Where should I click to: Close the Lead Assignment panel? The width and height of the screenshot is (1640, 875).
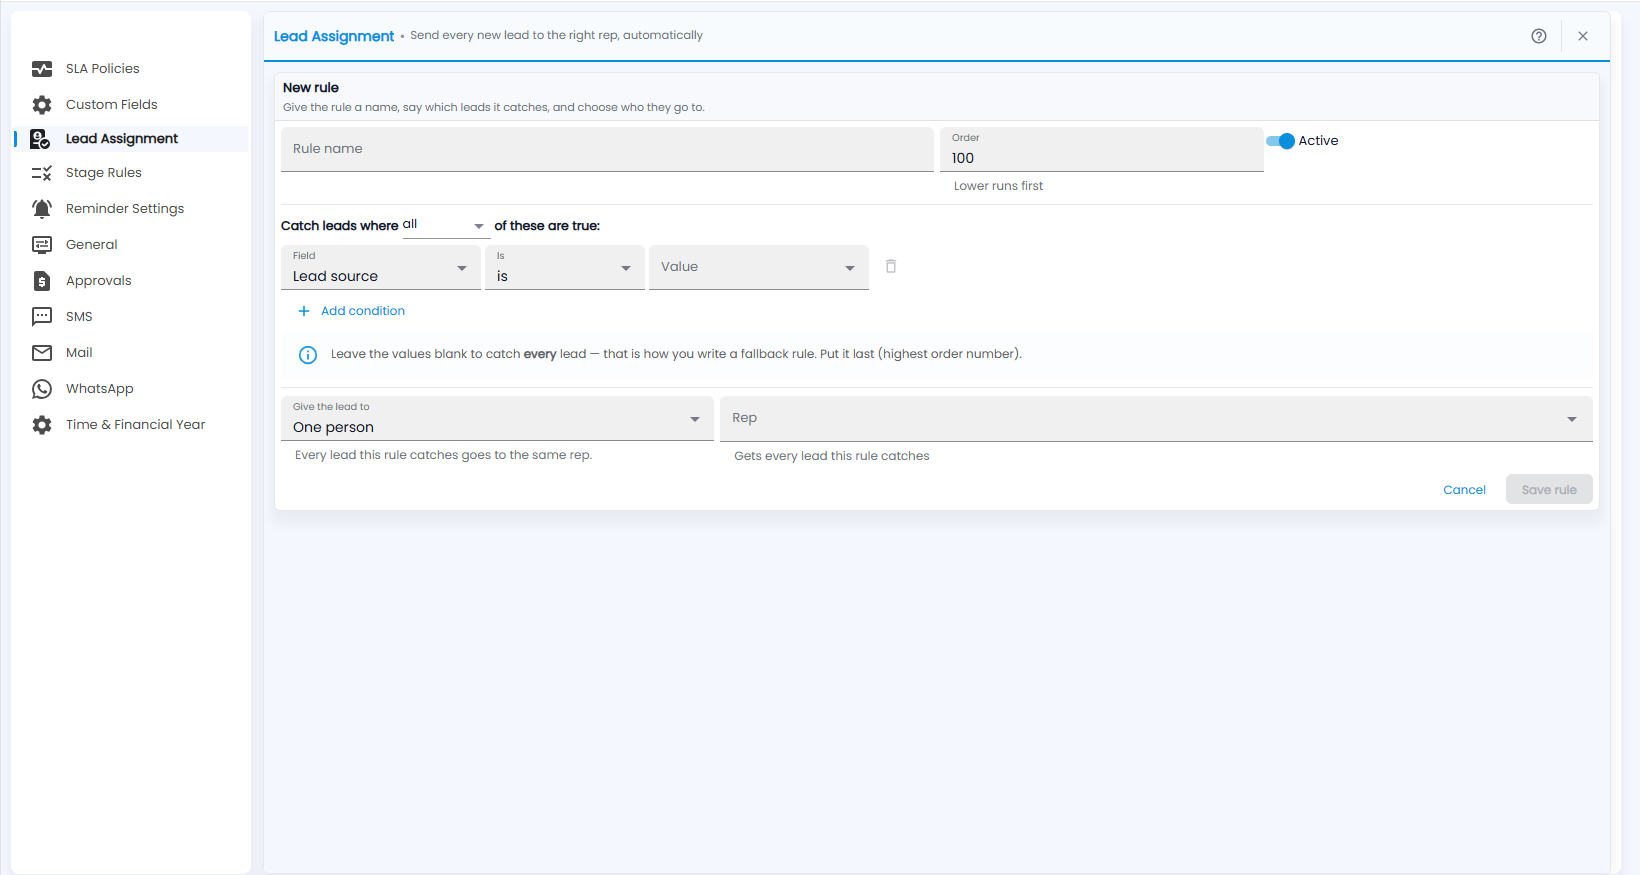tap(1583, 36)
